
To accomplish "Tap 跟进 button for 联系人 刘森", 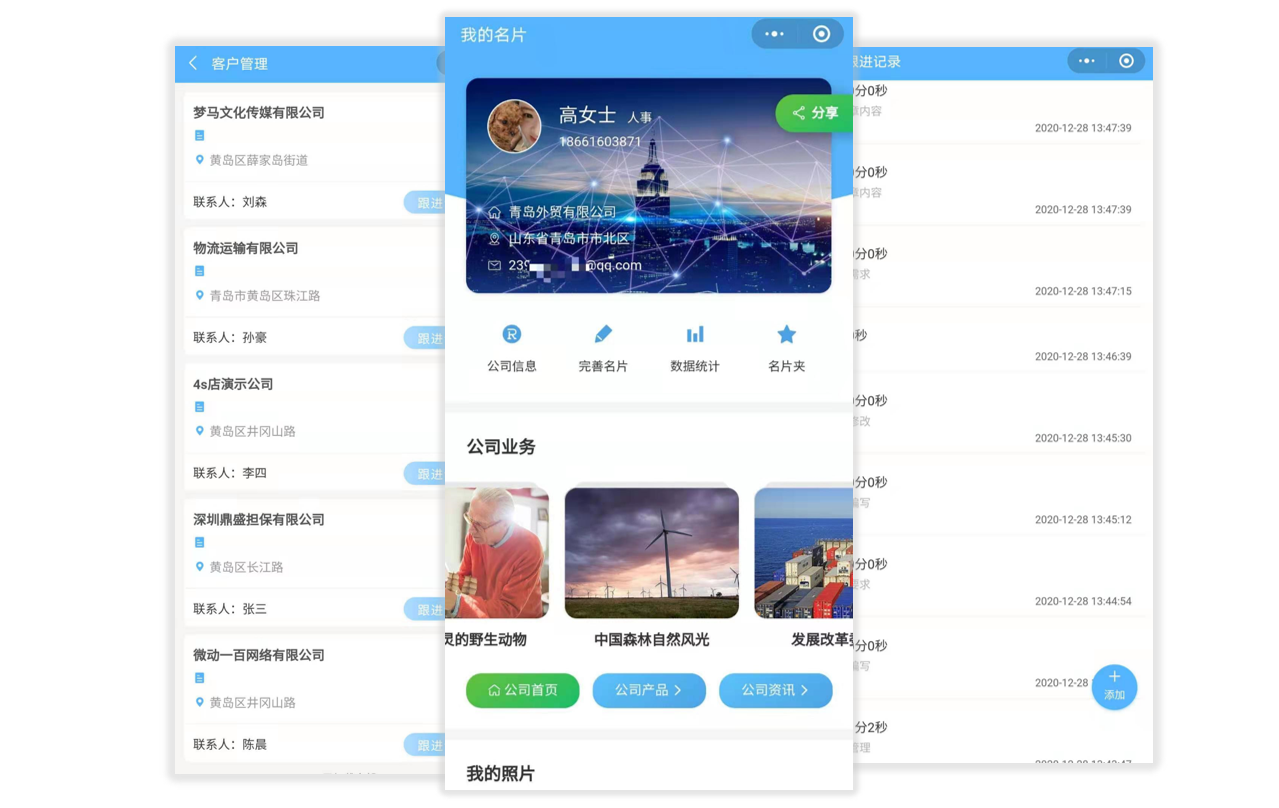I will [425, 202].
